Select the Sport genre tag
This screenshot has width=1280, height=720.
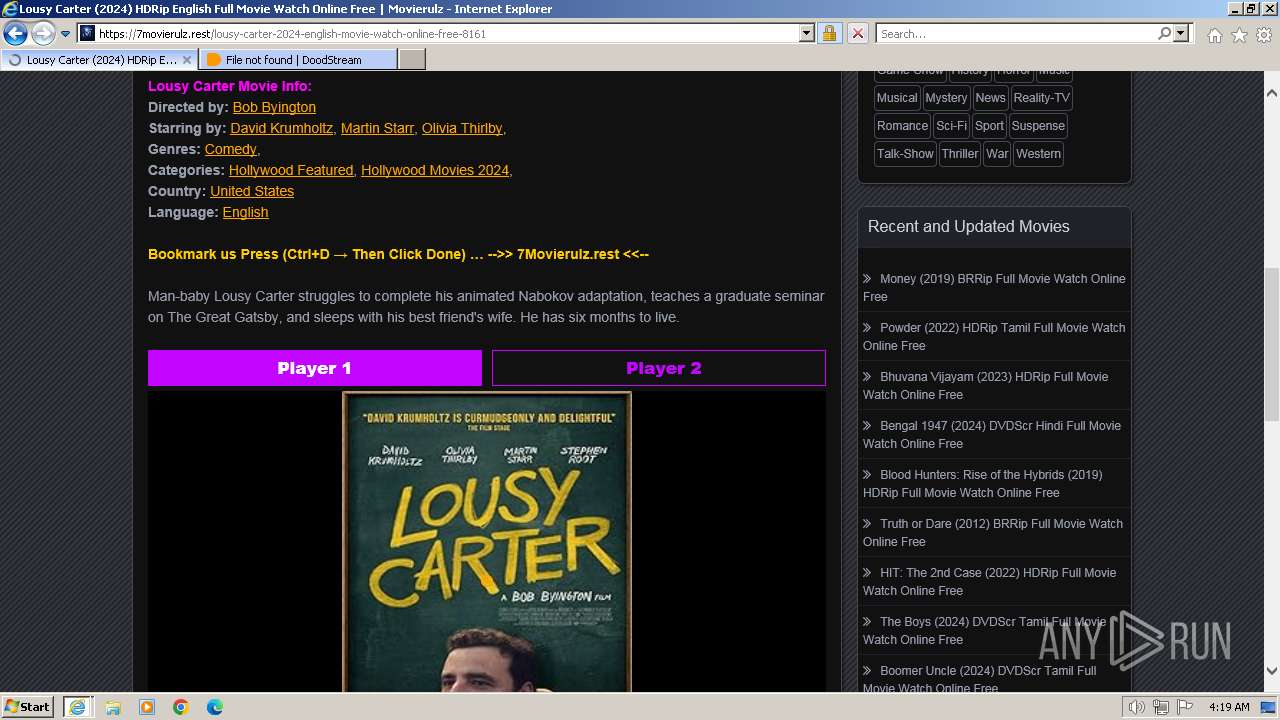(x=989, y=126)
